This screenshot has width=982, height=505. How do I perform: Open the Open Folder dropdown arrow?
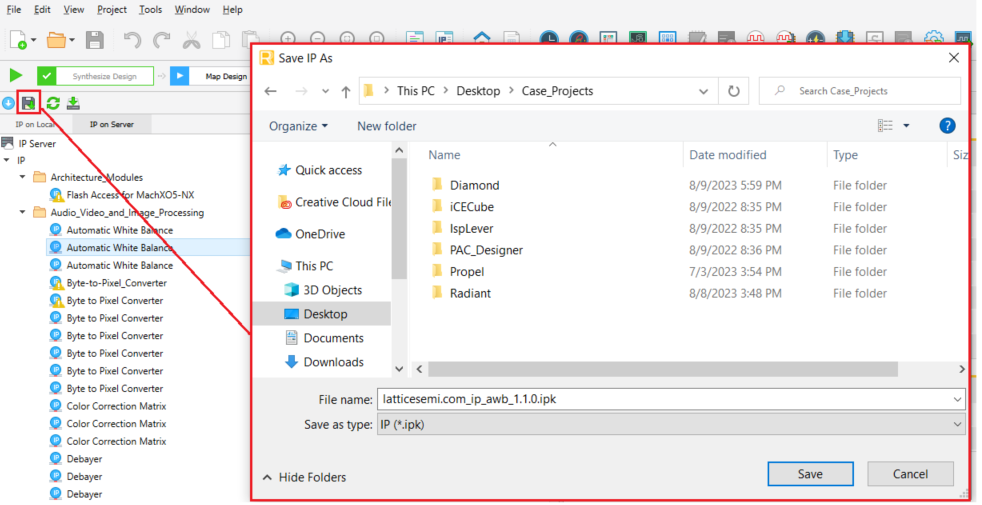72,41
